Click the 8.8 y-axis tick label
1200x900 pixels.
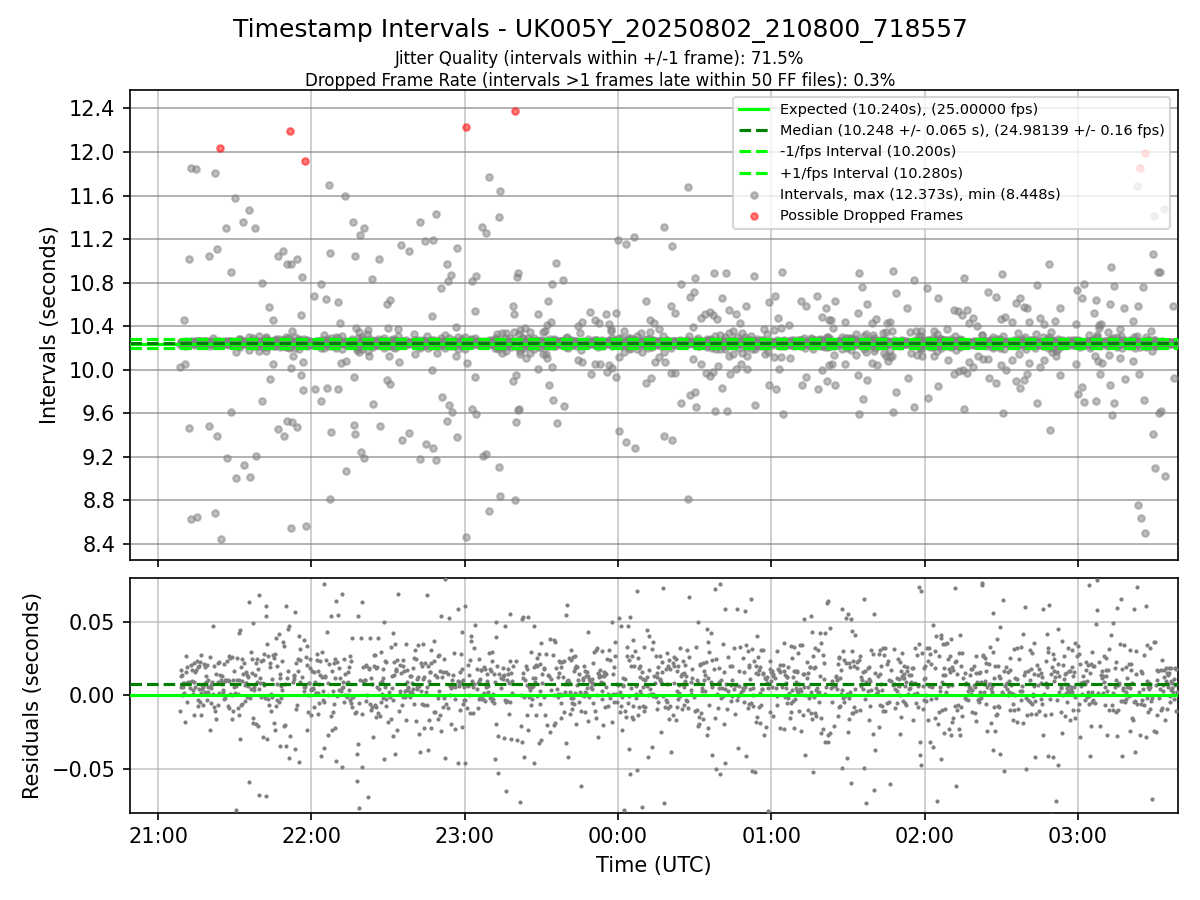[x=98, y=500]
